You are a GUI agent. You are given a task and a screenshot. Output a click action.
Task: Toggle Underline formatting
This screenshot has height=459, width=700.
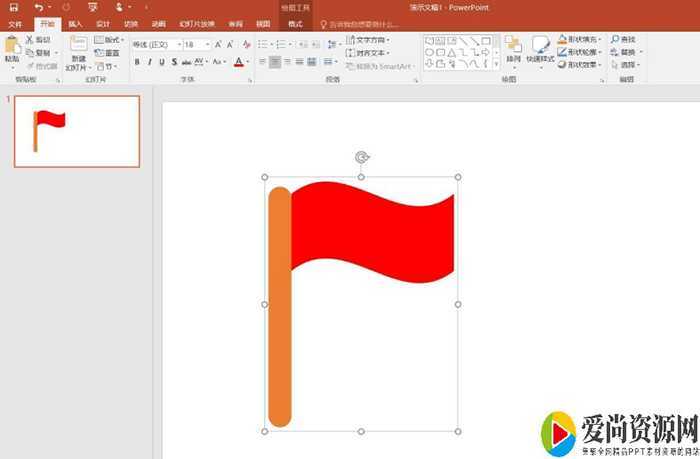[162, 62]
